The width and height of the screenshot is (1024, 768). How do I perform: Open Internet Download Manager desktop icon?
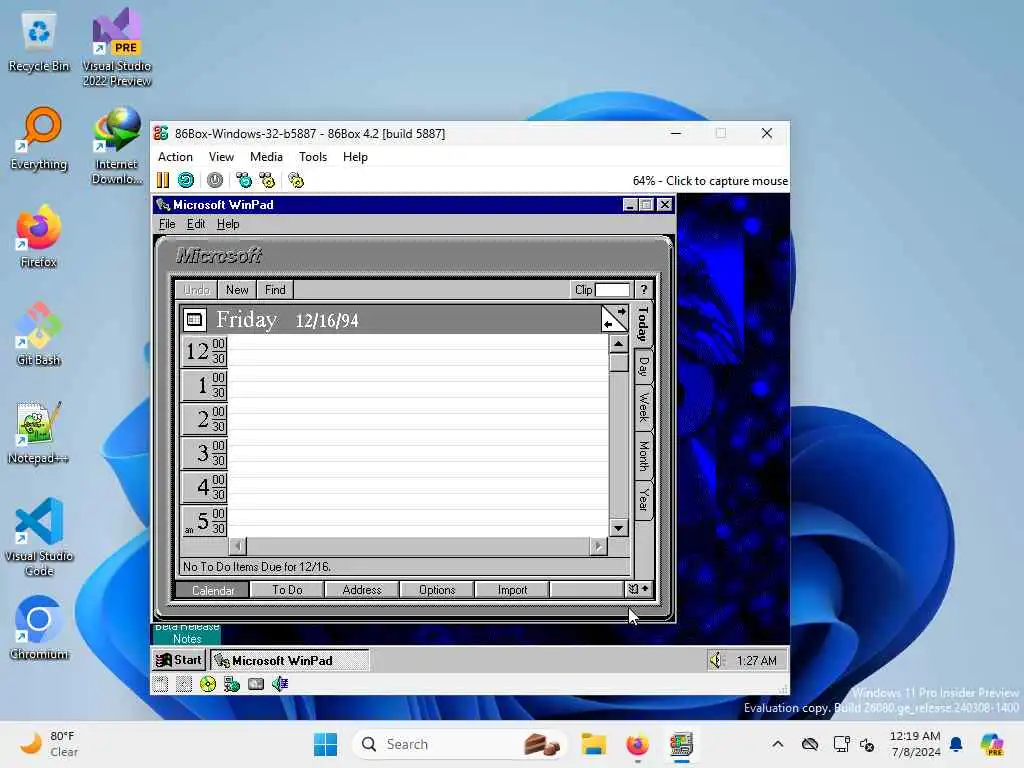pos(117,146)
